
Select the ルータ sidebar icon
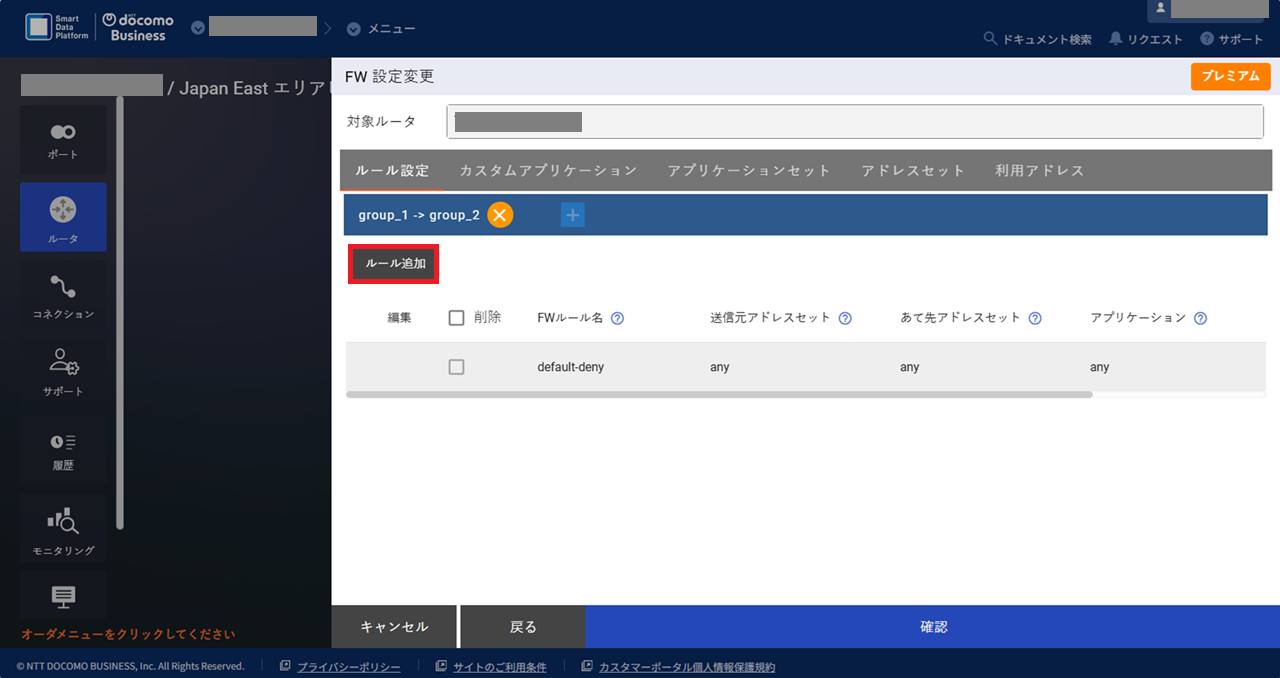[63, 217]
